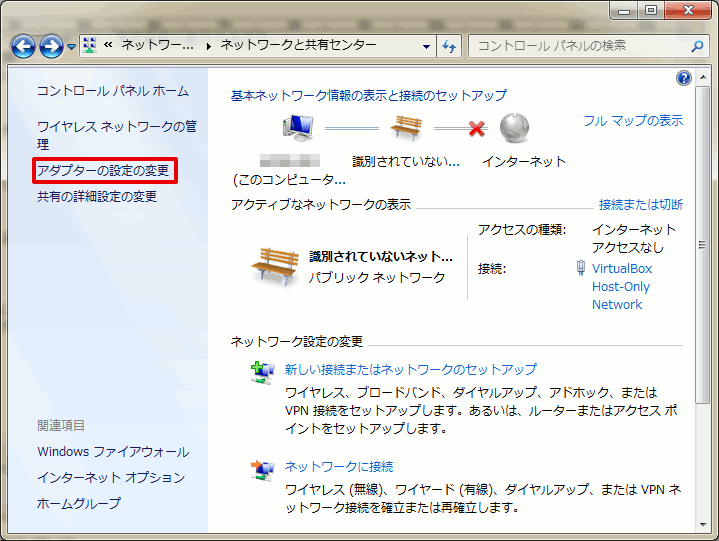The height and width of the screenshot is (541, 719).
Task: Click the new connection setup icon
Action: 262,372
